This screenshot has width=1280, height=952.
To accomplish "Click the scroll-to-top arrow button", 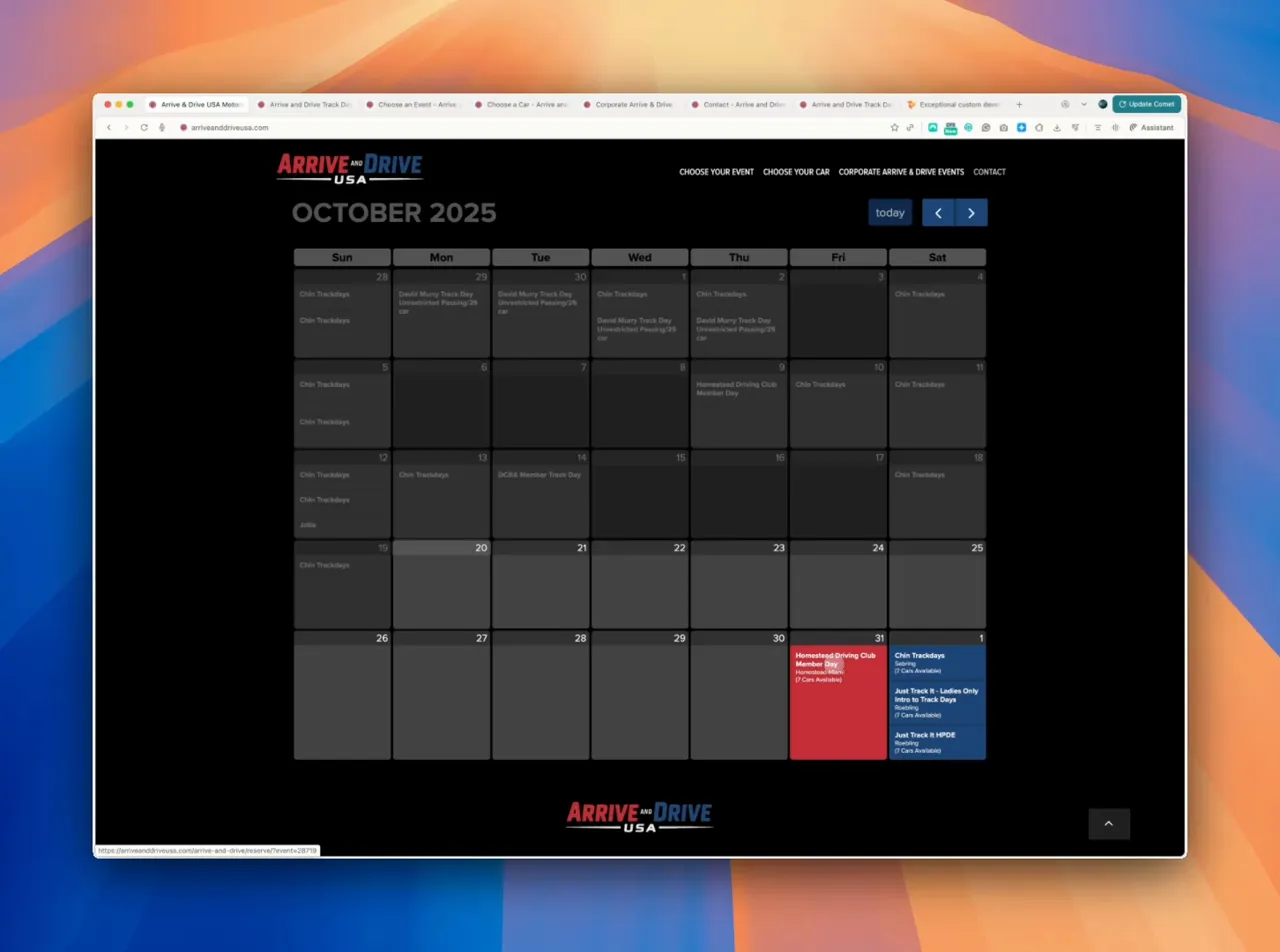I will coord(1109,823).
